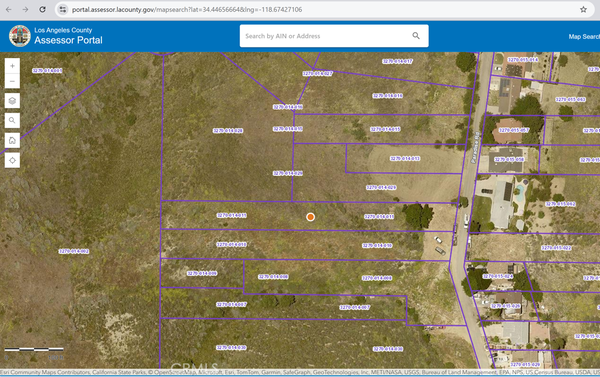Select parcel label 3270-015-063

click(x=571, y=100)
